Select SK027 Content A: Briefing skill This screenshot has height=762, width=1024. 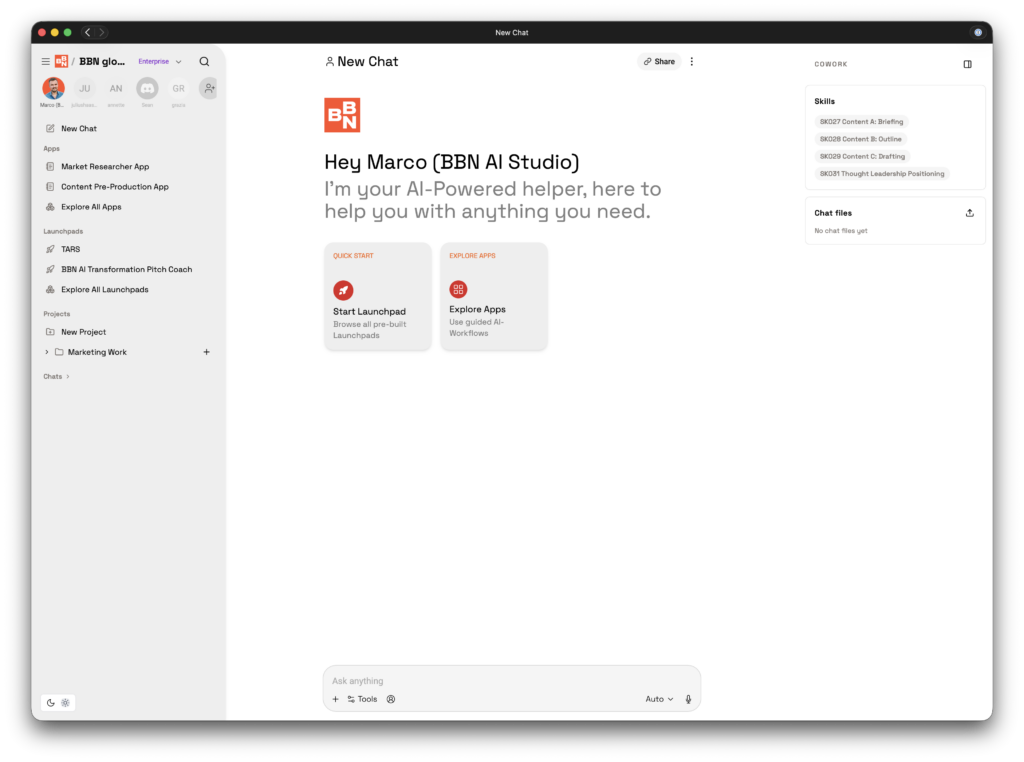pos(861,121)
